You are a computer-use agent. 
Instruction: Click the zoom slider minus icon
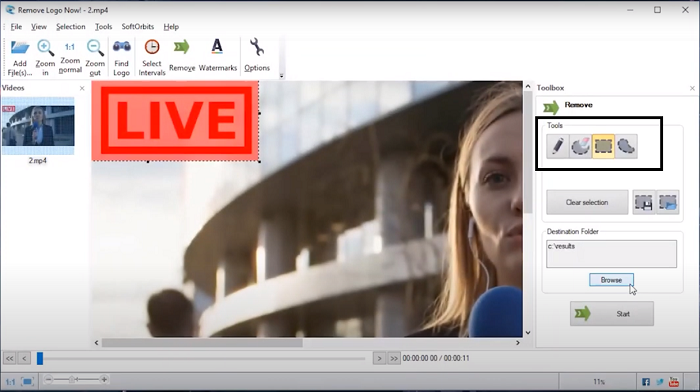pos(49,379)
